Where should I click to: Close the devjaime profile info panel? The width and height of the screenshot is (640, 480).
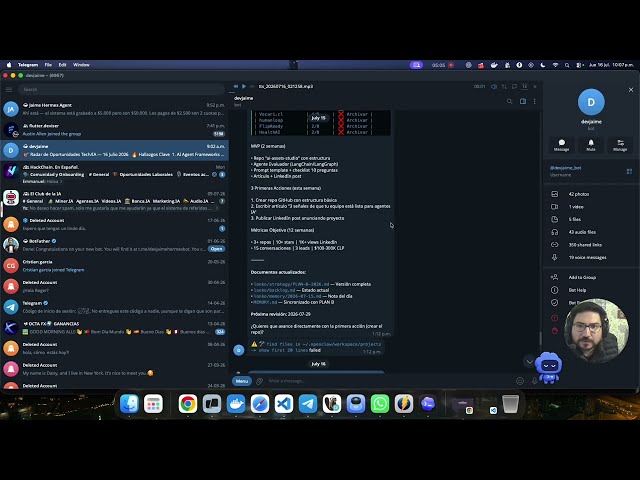[631, 90]
